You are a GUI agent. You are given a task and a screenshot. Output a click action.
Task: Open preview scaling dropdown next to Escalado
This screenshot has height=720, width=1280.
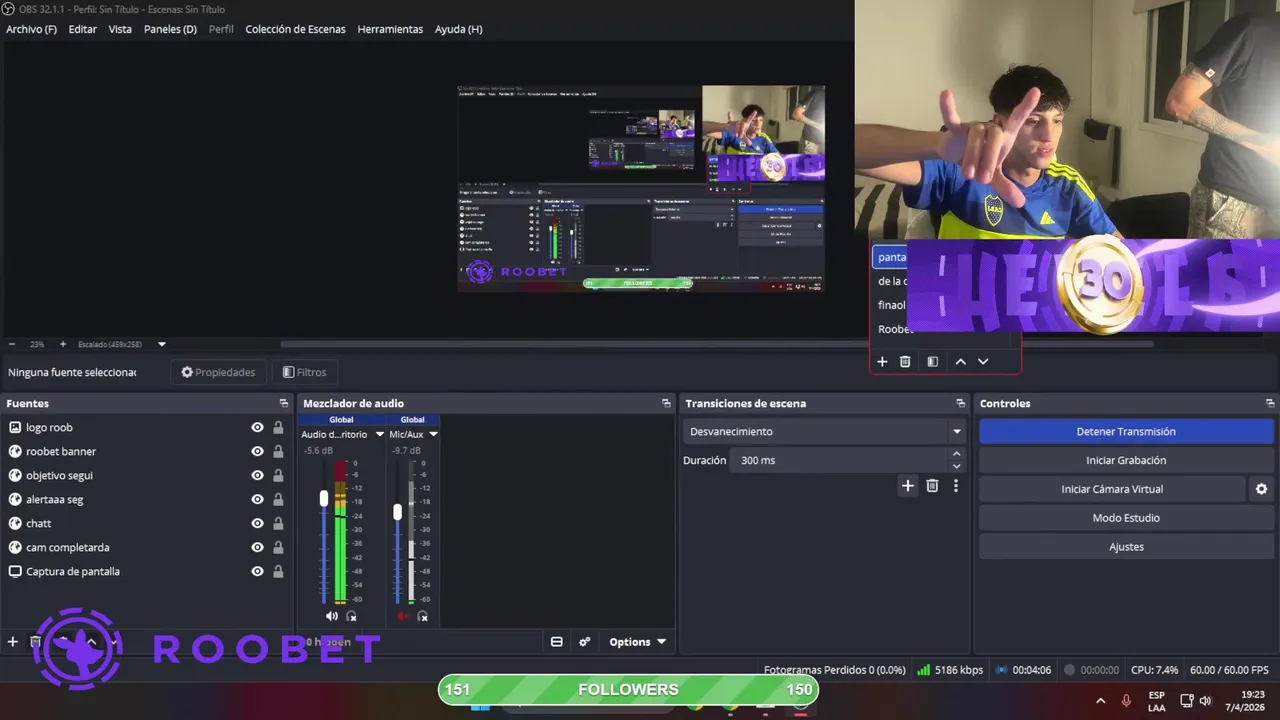pos(161,344)
